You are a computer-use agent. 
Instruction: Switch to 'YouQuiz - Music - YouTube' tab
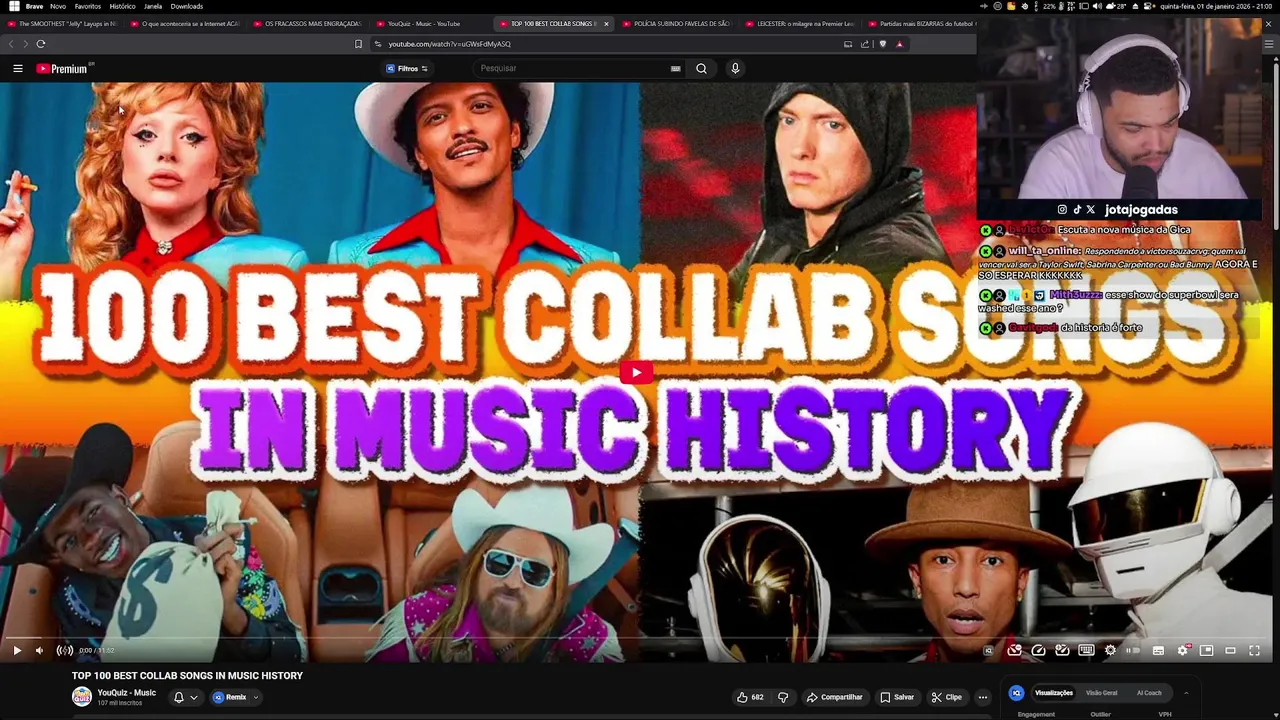click(x=430, y=23)
